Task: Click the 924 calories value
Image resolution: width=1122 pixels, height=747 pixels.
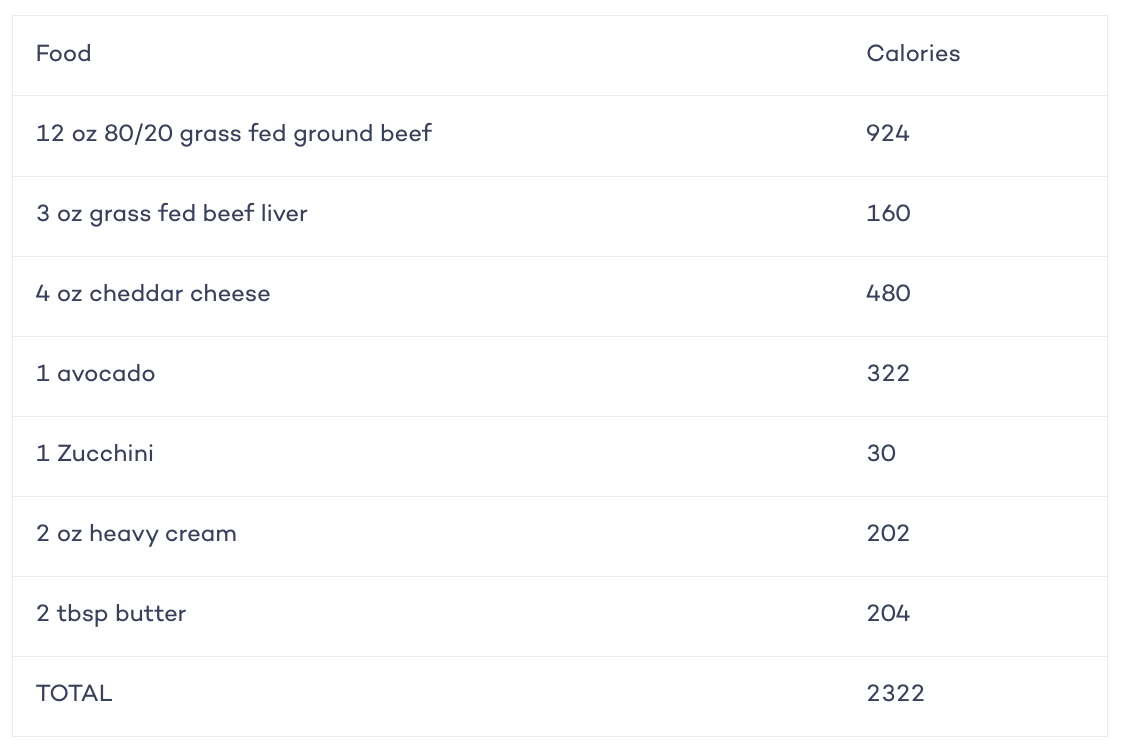Action: pos(887,134)
